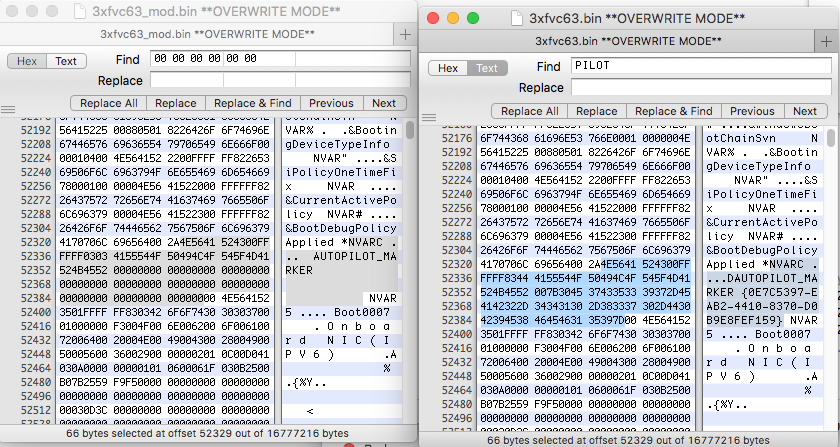
Task: Click Replace field in 3xfvc63.bin window
Action: coord(701,87)
